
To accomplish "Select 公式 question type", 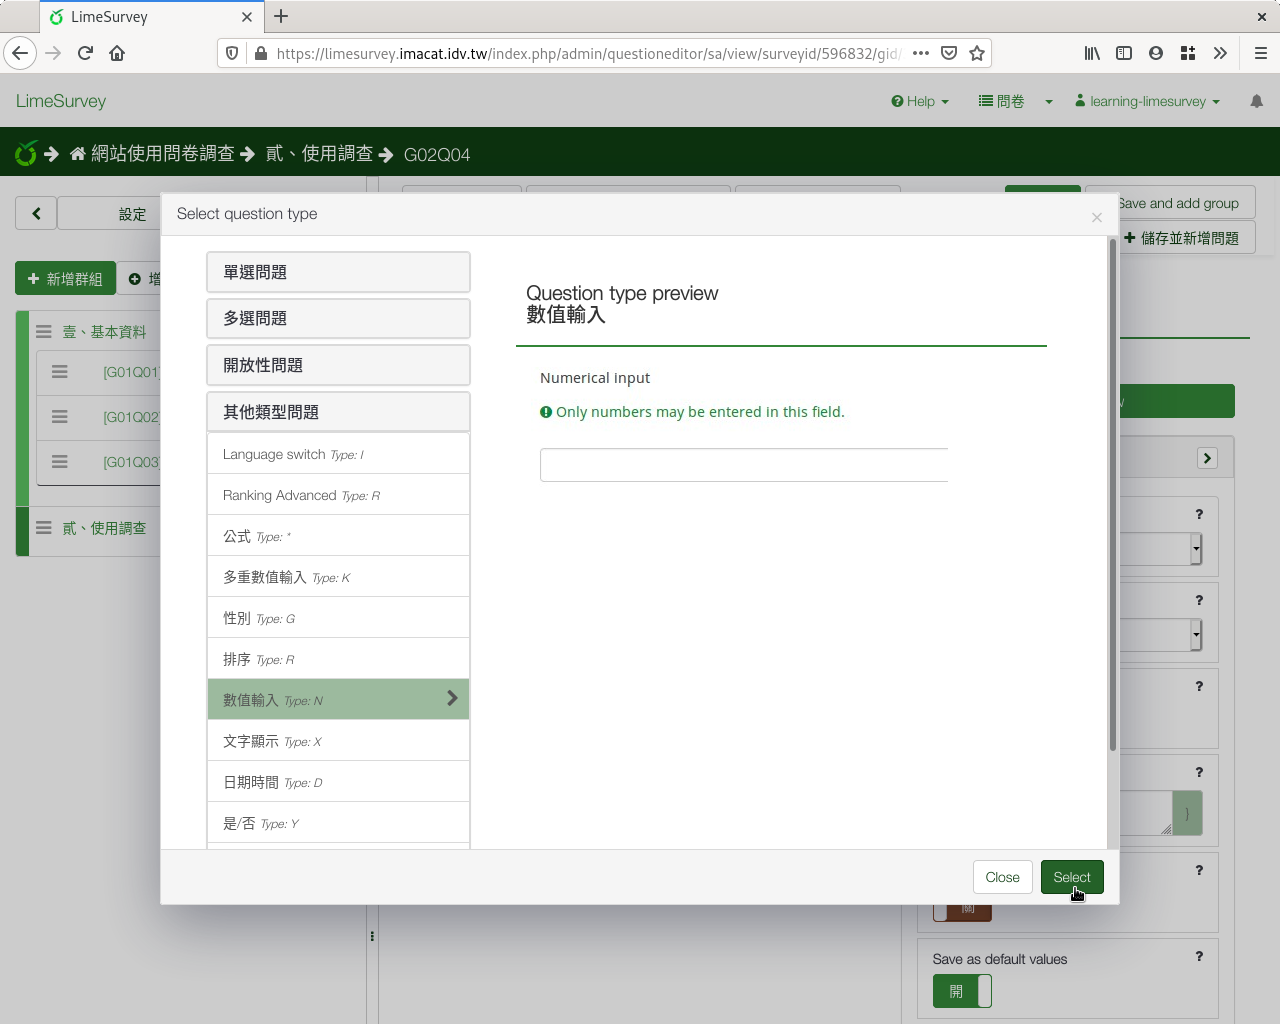I will click(338, 536).
